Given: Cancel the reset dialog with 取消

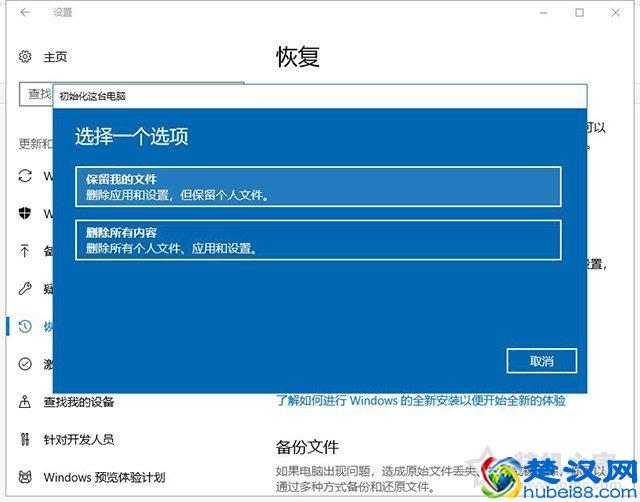Looking at the screenshot, I should (x=542, y=361).
